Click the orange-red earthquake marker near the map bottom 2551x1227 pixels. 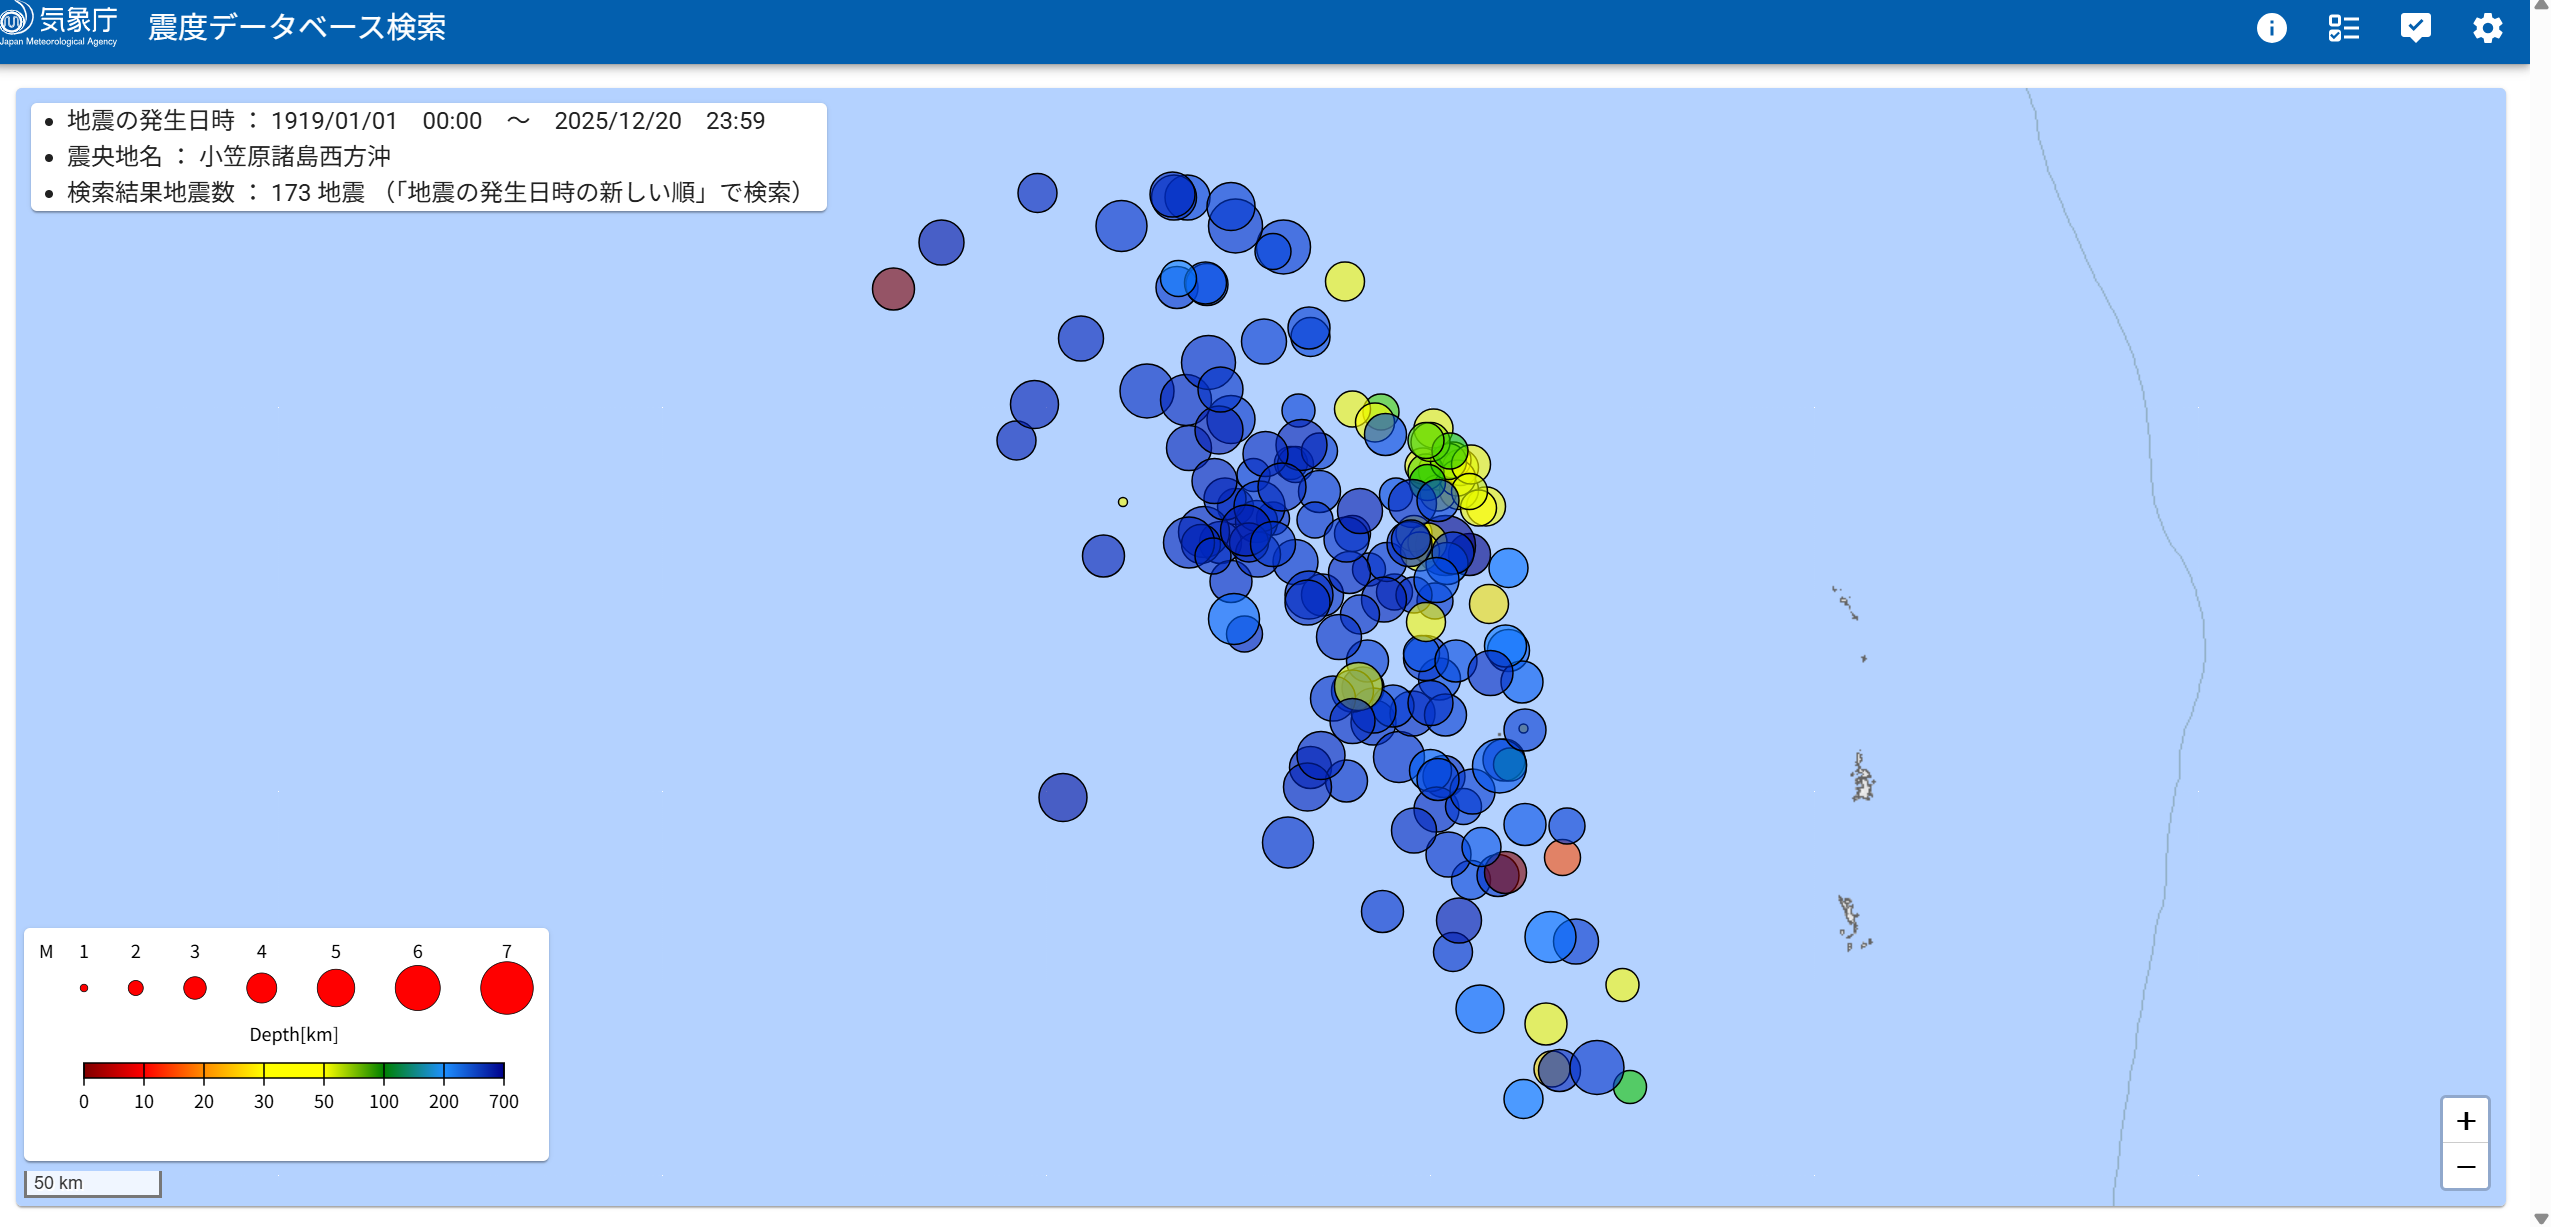[1562, 857]
